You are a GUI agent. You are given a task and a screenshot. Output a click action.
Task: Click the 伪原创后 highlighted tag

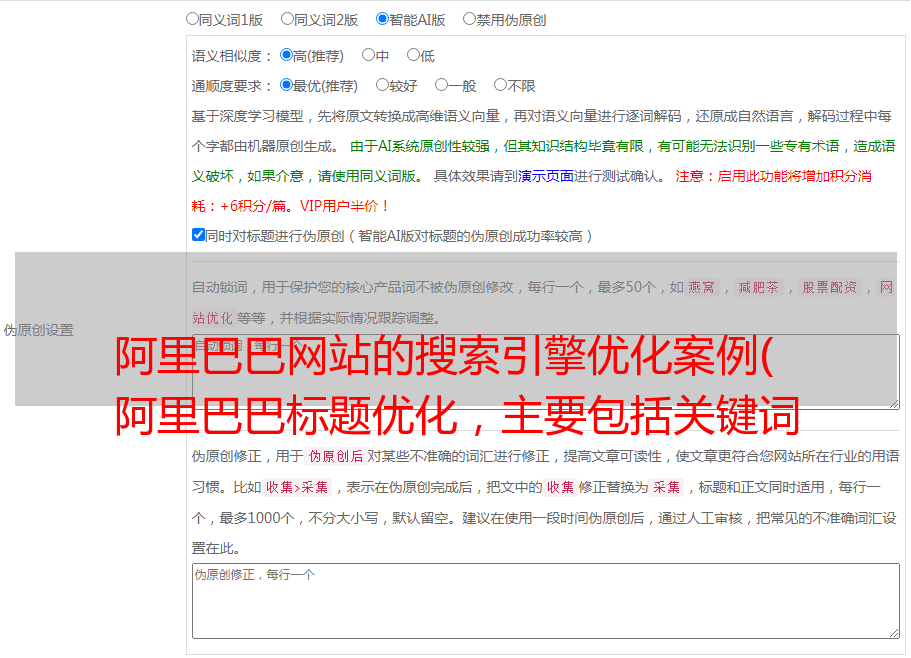pyautogui.click(x=336, y=456)
